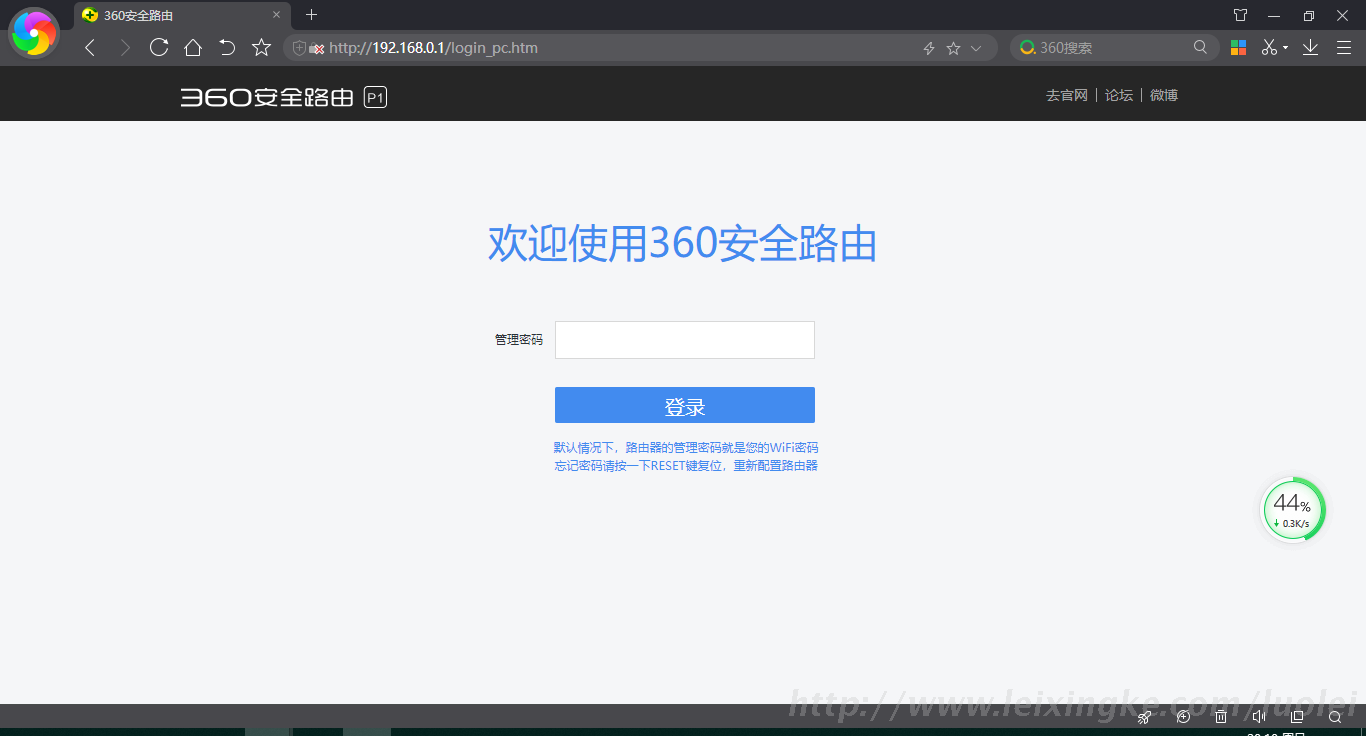Open the browser main menu

pos(1343,48)
